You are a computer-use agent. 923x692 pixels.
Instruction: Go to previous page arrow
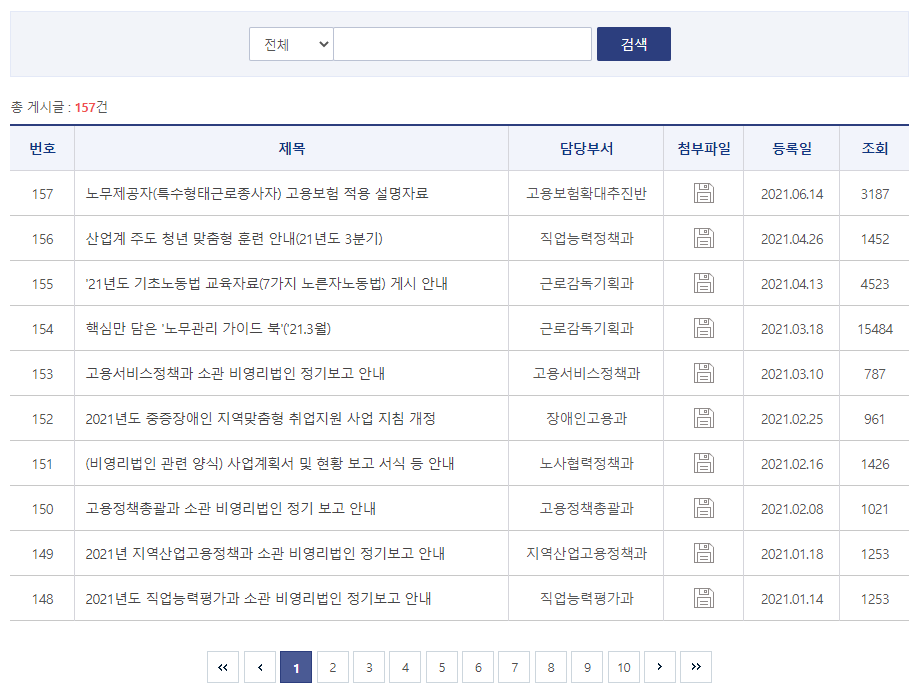click(260, 667)
